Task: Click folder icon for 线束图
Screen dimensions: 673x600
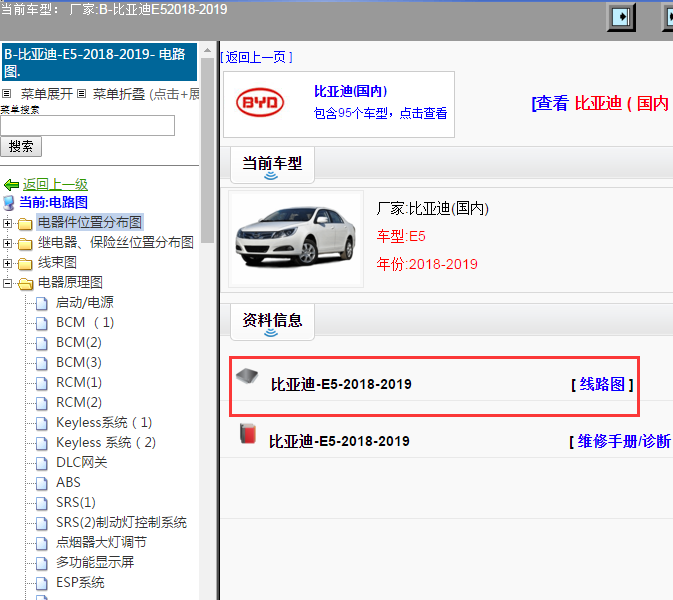Action: pos(25,264)
